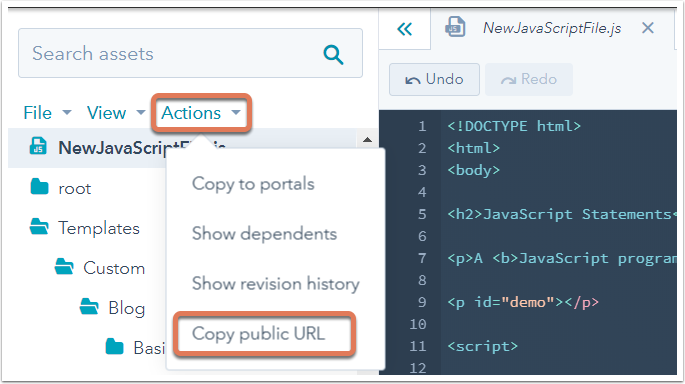This screenshot has height=384, width=685.
Task: Click the Undo button
Action: coord(434,80)
